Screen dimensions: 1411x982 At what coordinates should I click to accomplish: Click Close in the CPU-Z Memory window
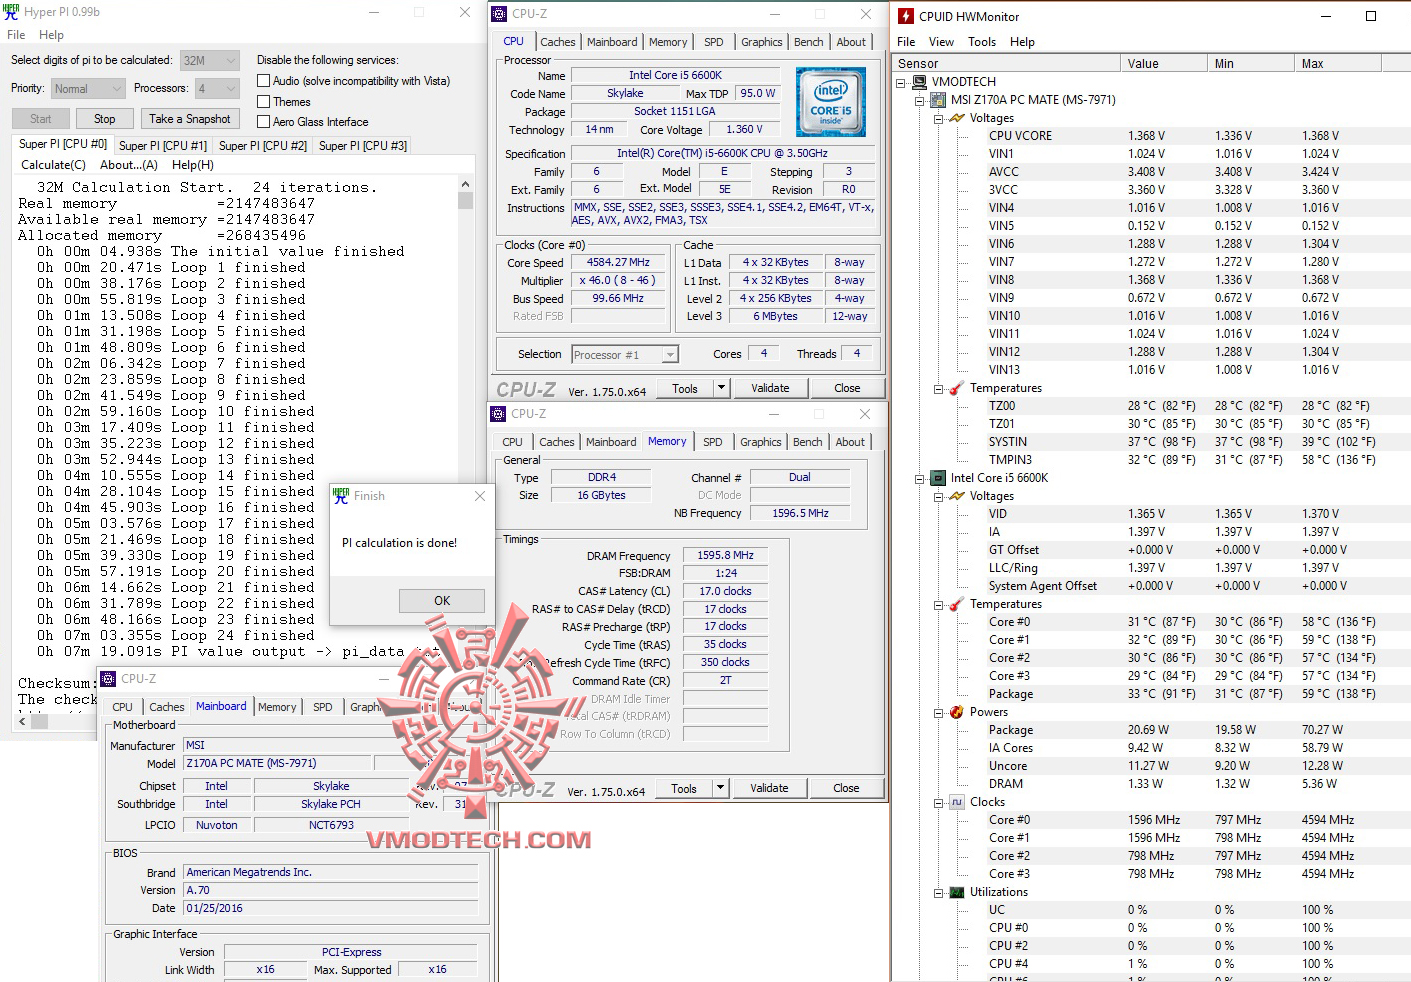click(x=846, y=788)
